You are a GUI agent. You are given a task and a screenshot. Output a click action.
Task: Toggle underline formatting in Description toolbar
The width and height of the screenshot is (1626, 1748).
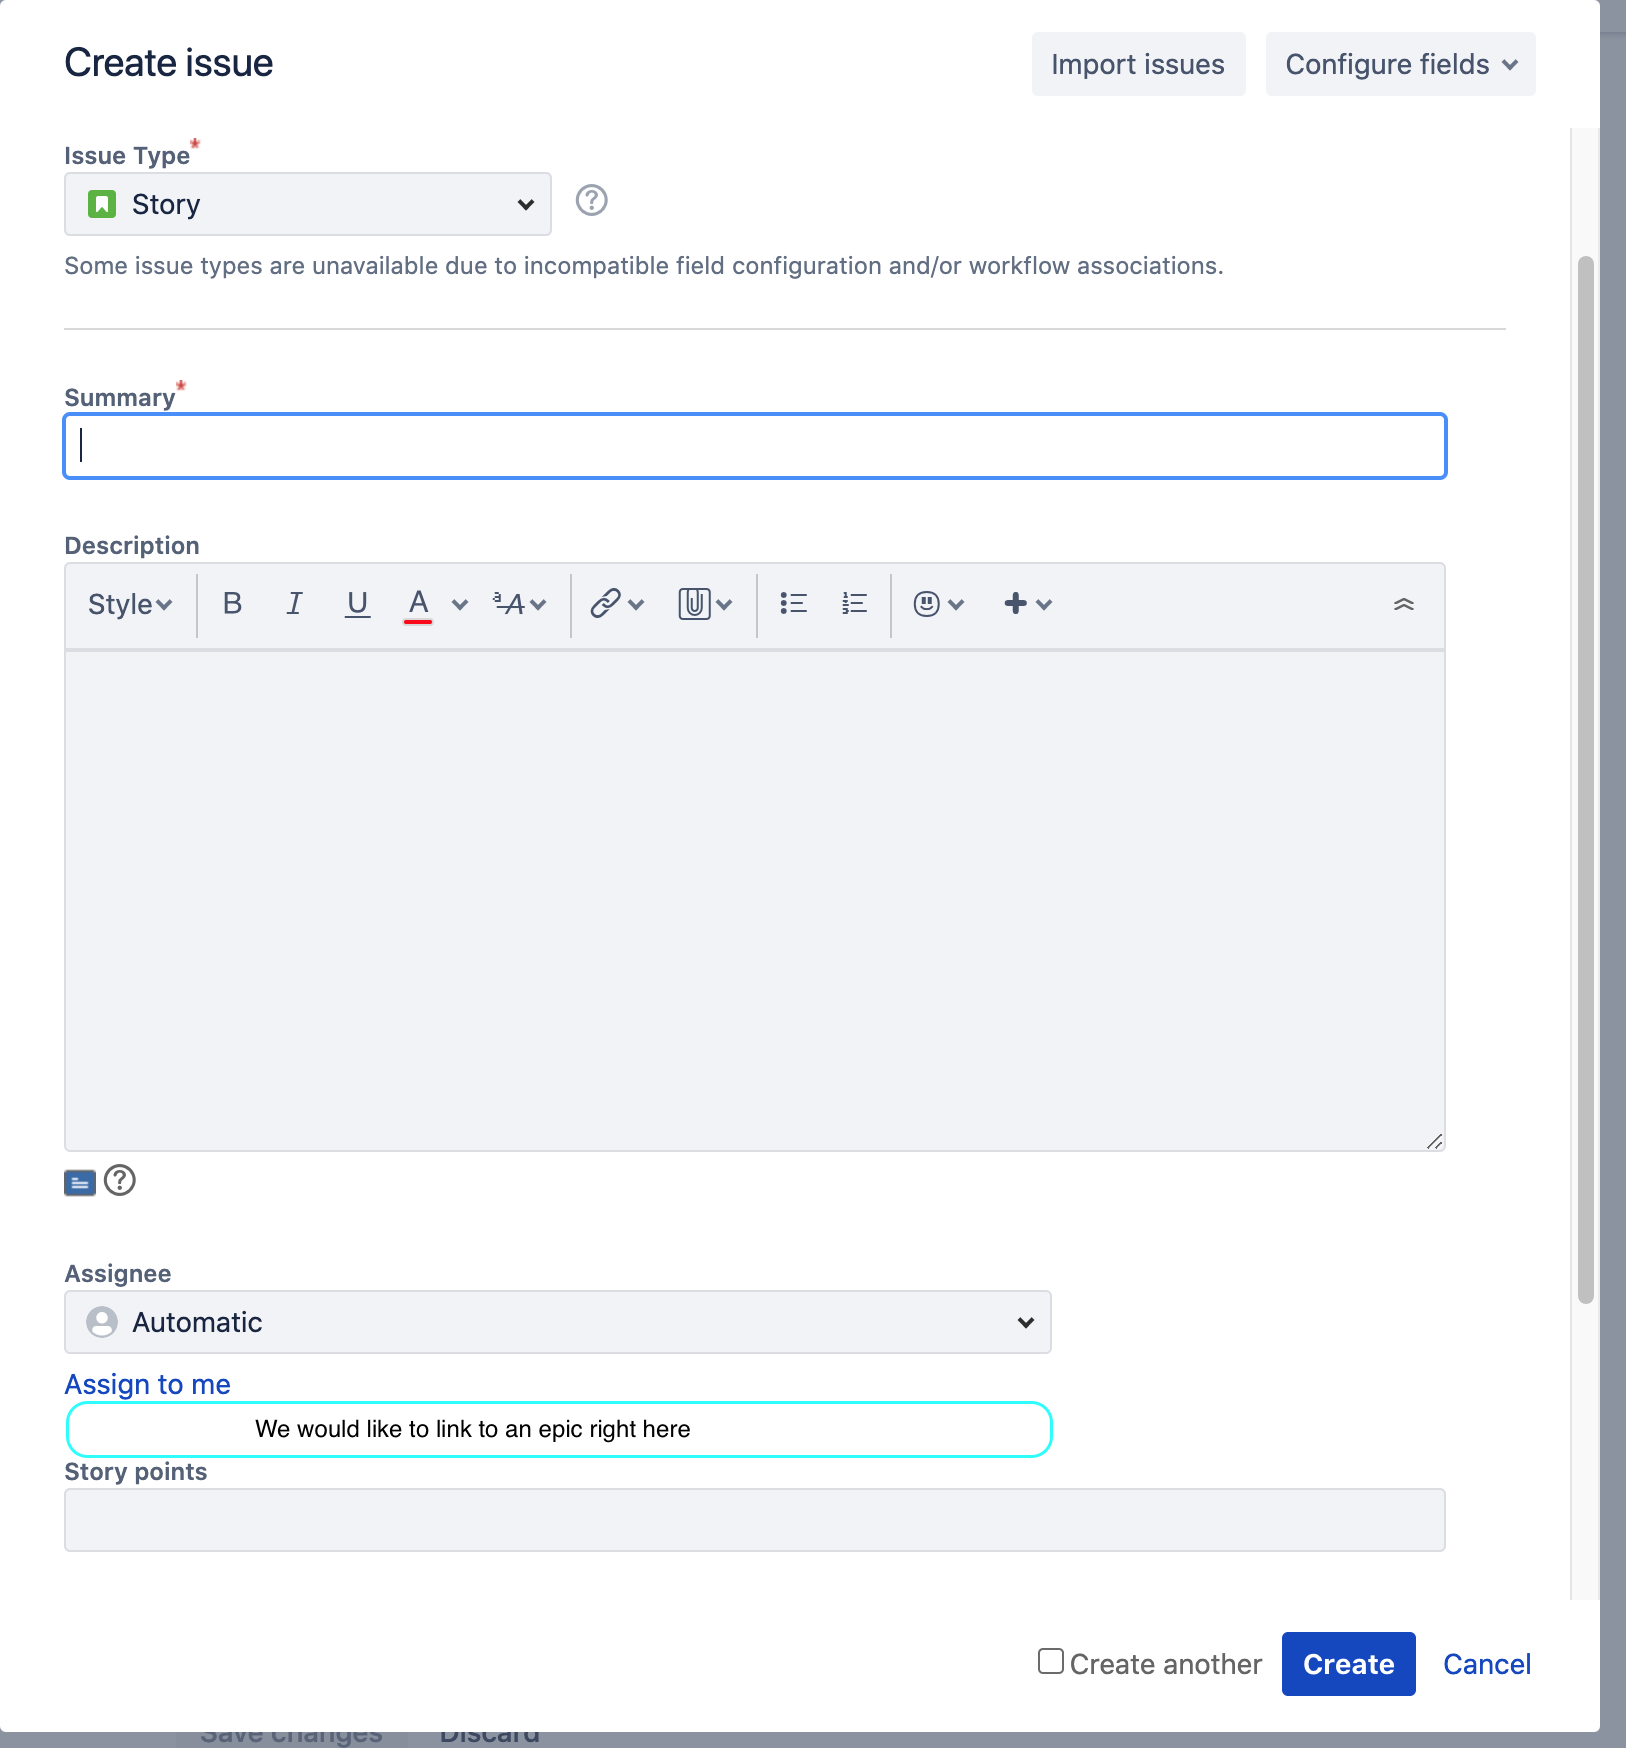pos(357,603)
